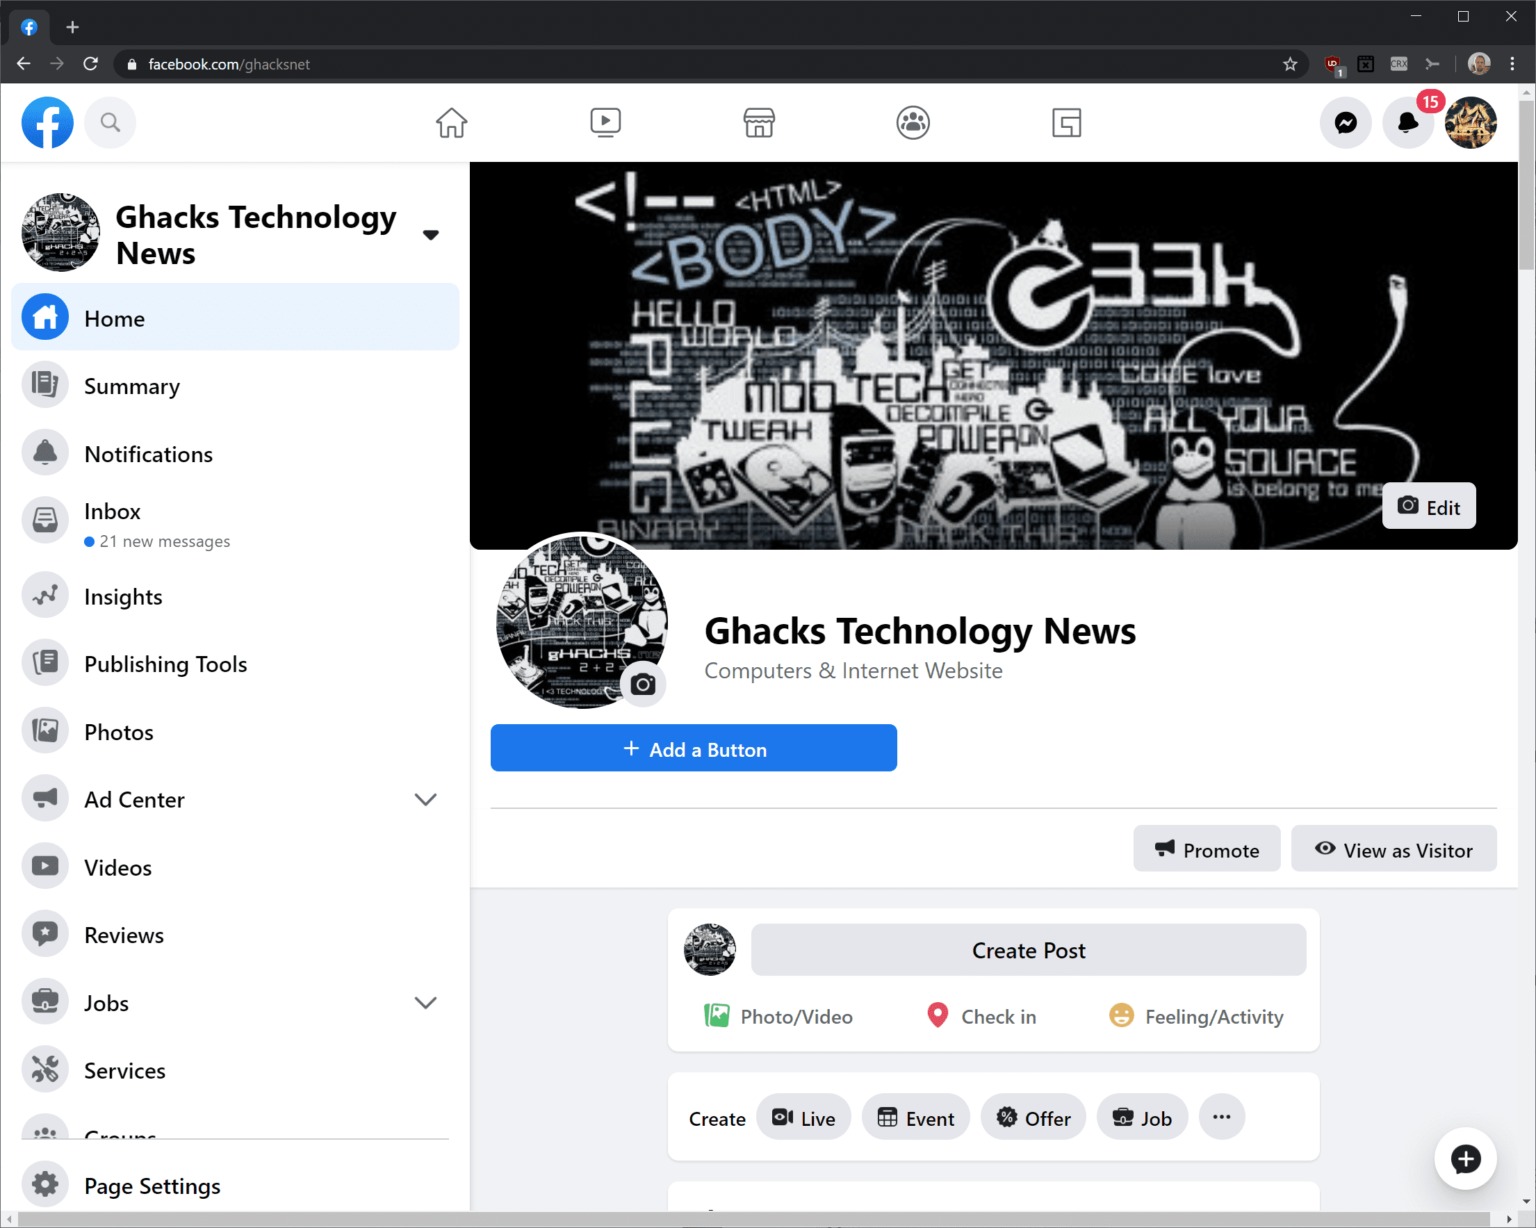Open the notifications bell
The width and height of the screenshot is (1536, 1228).
tap(1408, 122)
